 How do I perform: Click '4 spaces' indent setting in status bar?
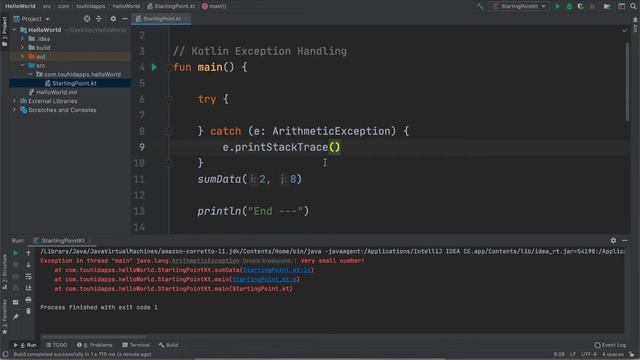pos(613,354)
